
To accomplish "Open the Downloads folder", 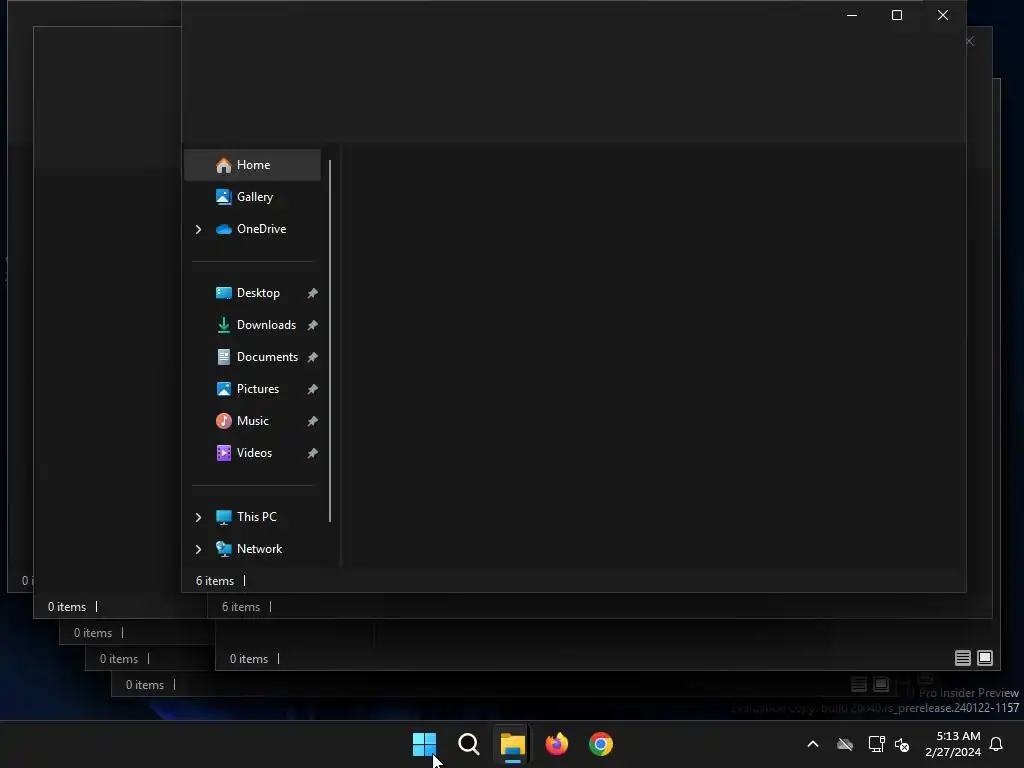I will (252, 325).
